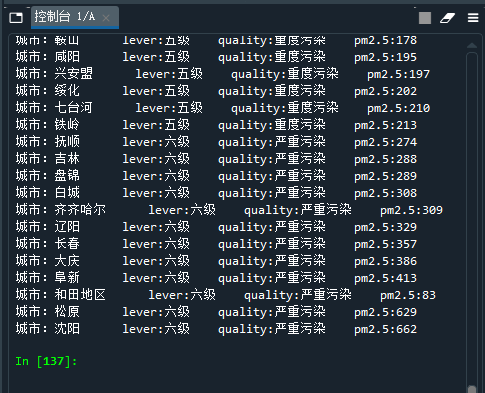This screenshot has height=393, width=485.
Task: Click the value pm2.5:357
Action: point(385,244)
